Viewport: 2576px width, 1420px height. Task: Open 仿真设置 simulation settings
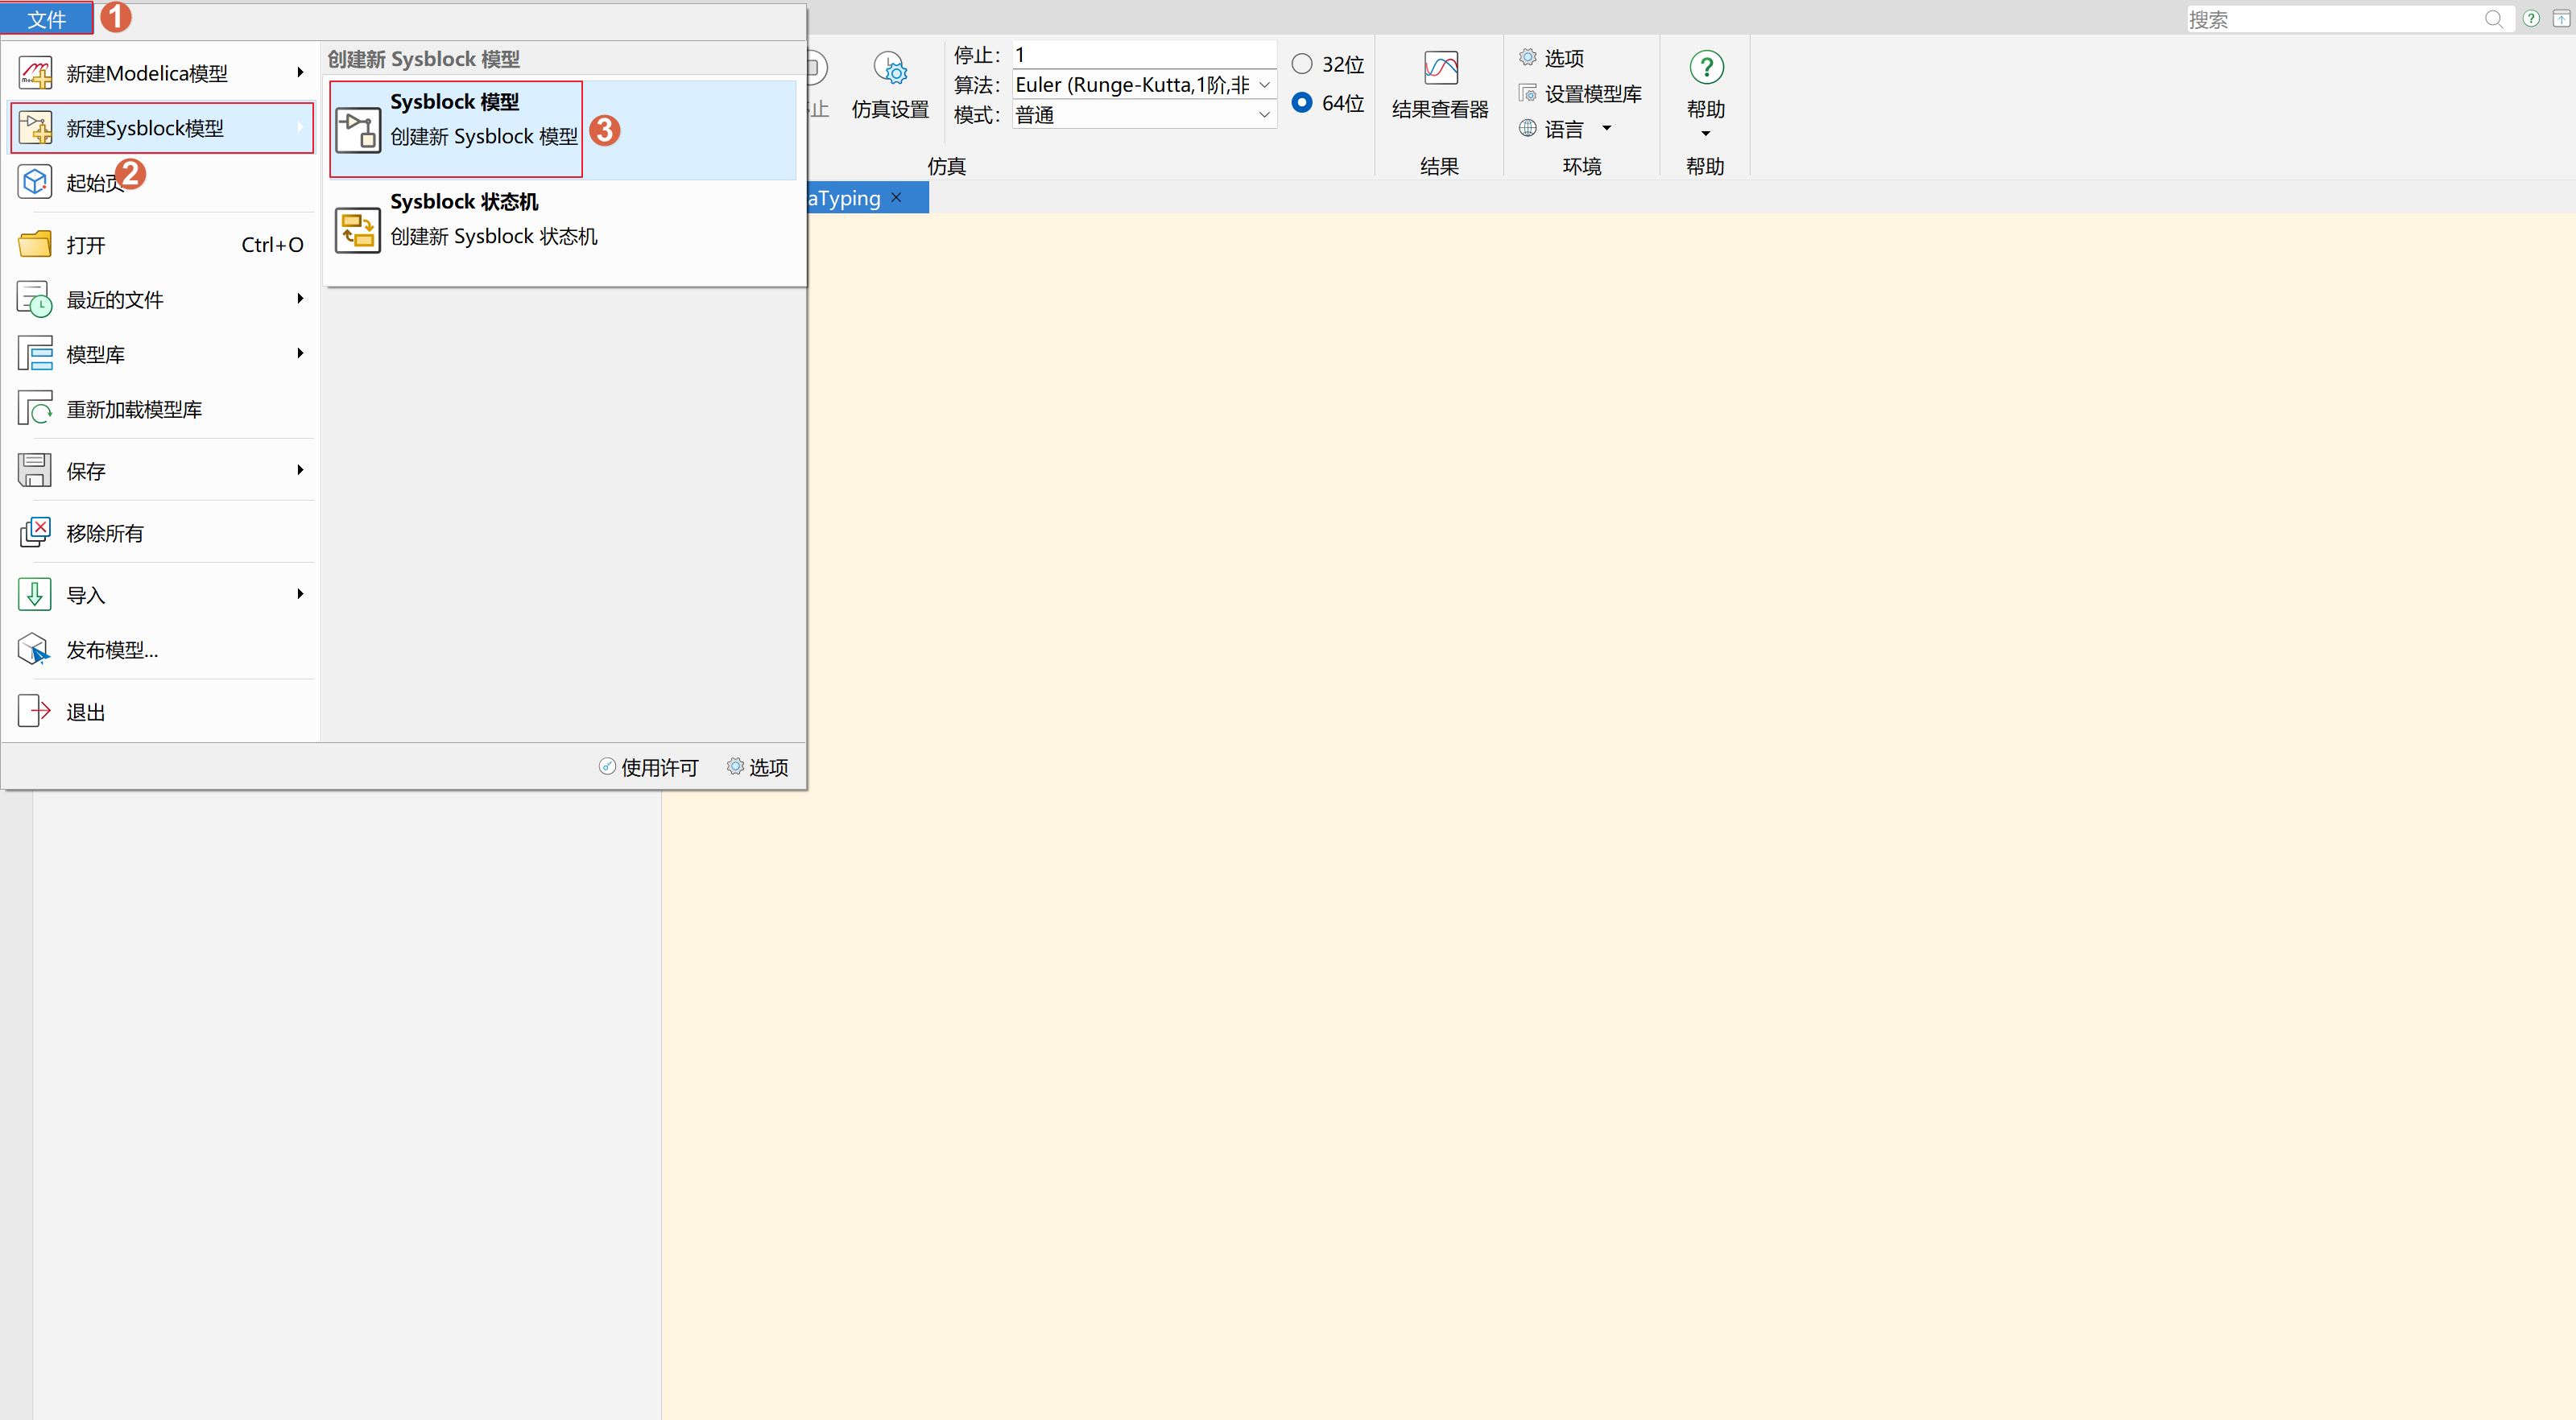[890, 86]
